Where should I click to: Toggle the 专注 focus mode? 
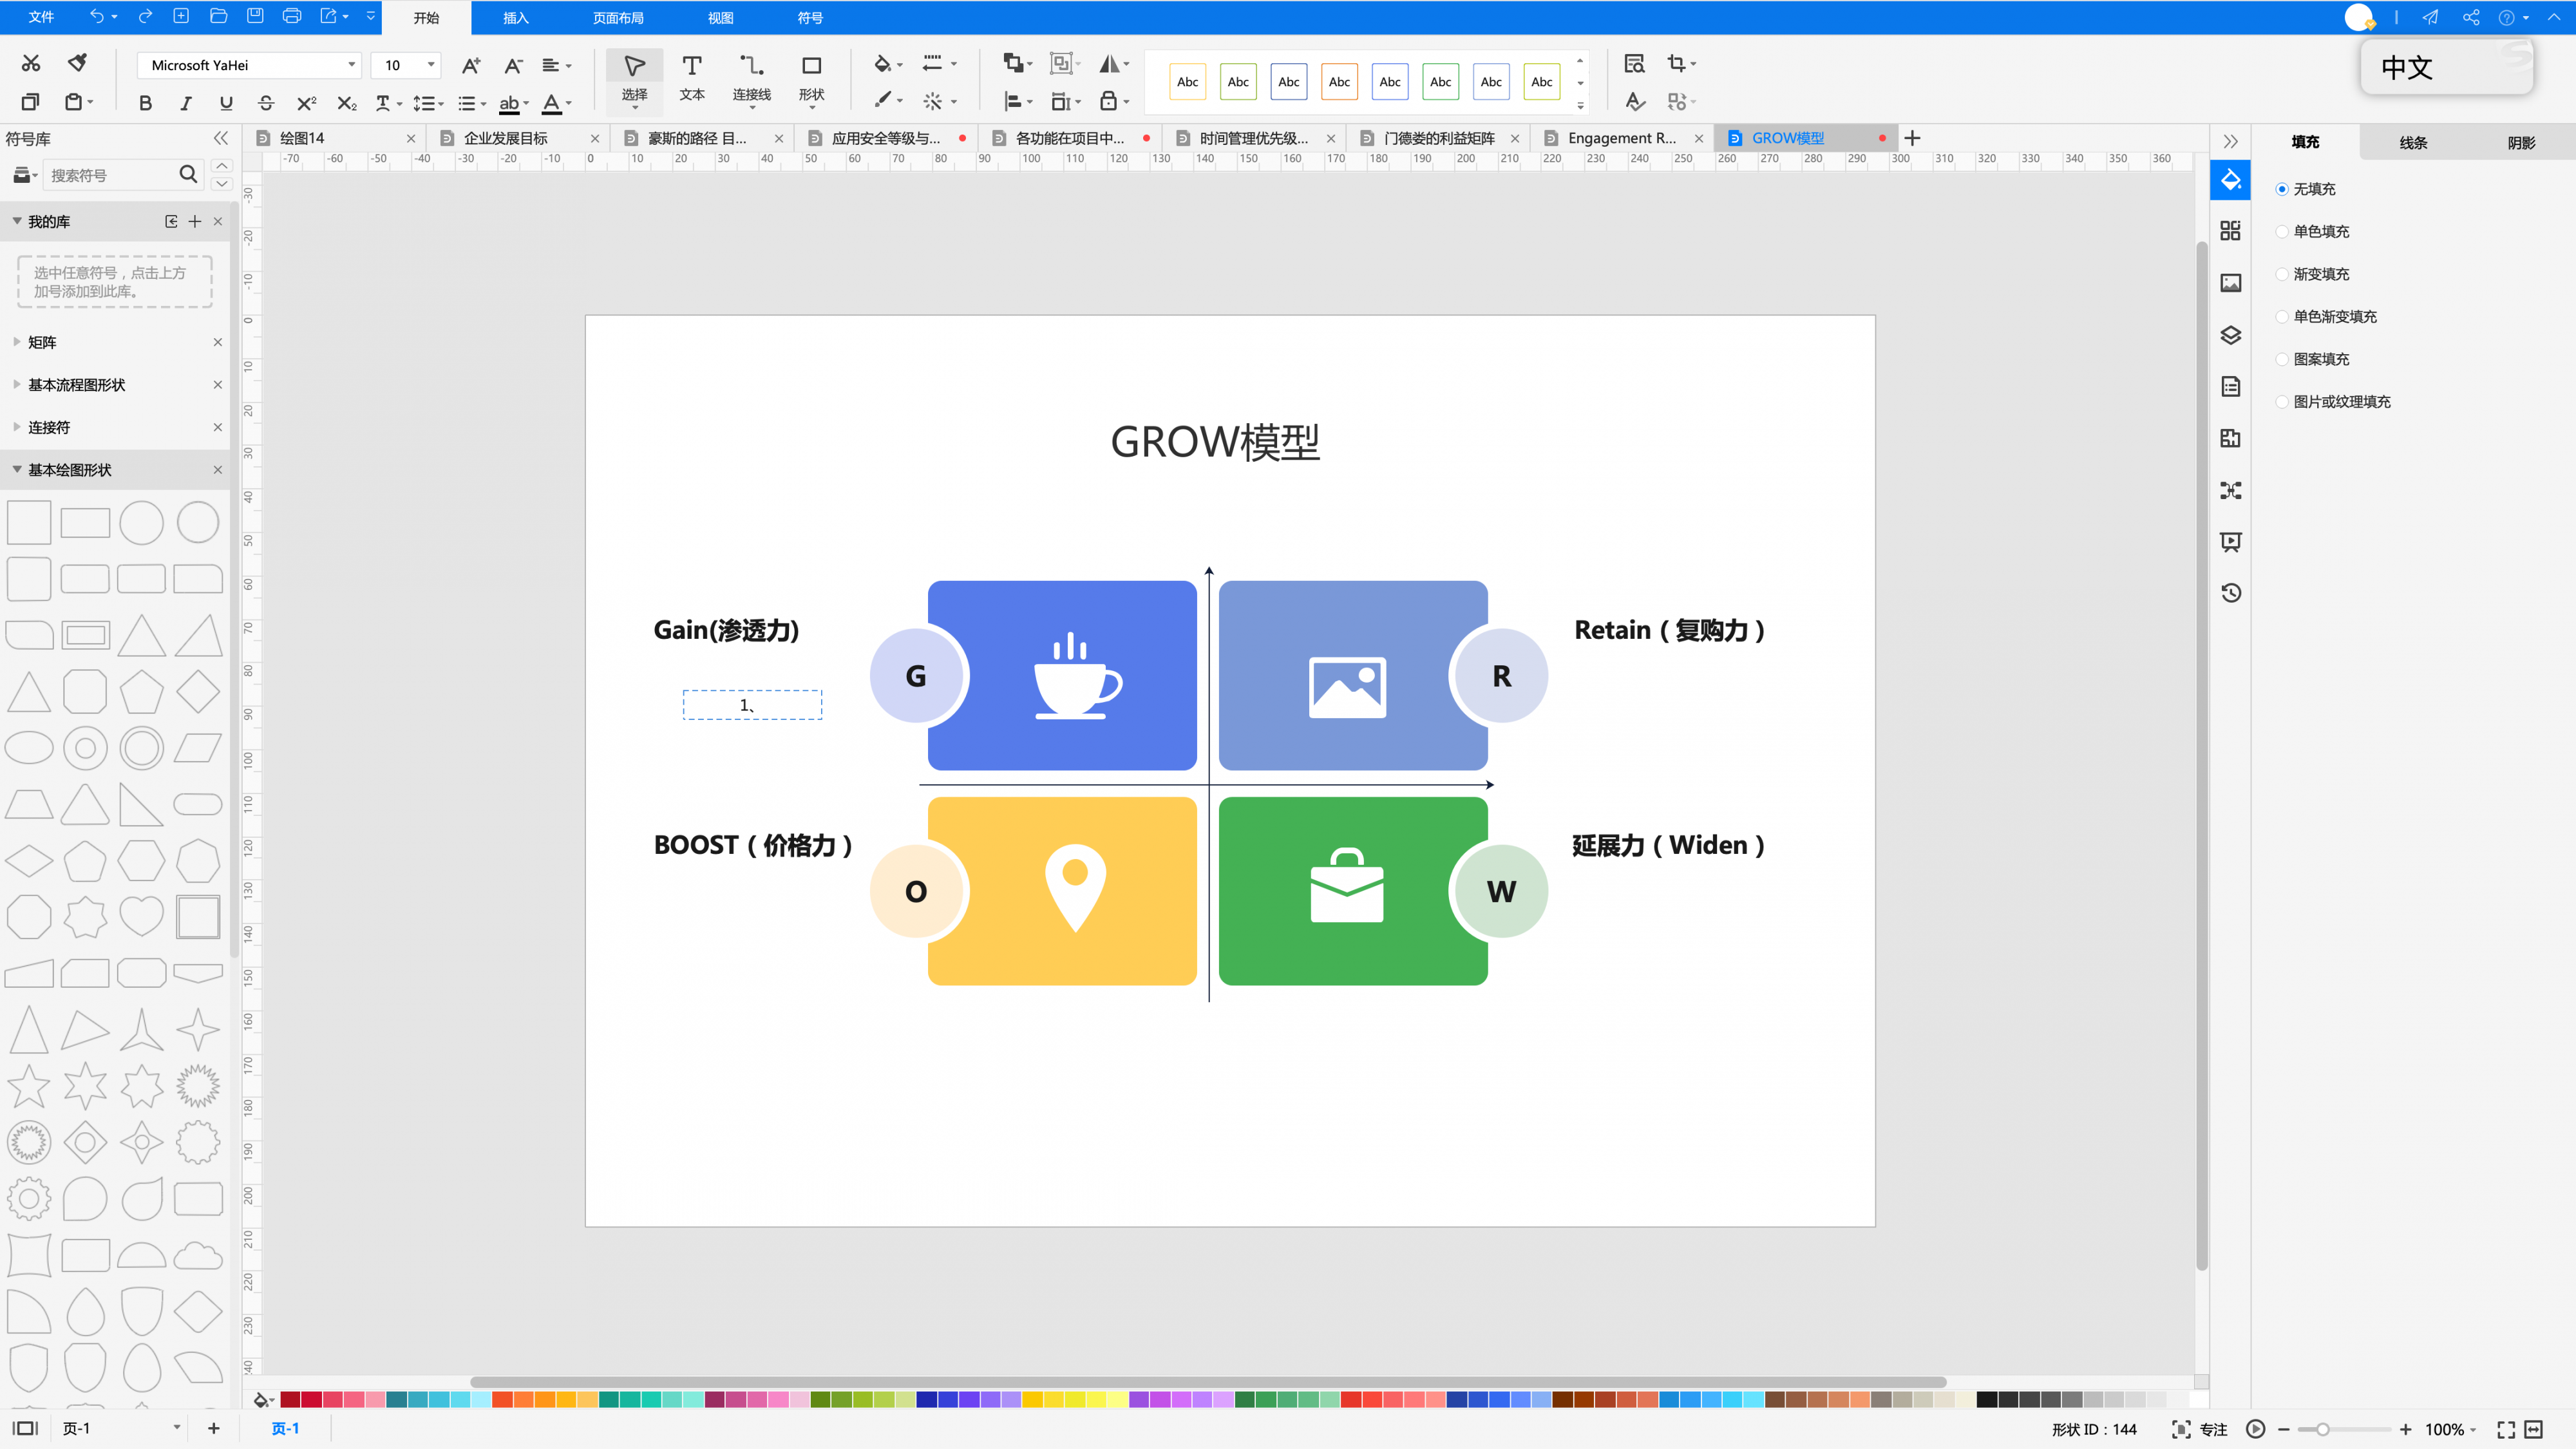tap(2199, 1429)
